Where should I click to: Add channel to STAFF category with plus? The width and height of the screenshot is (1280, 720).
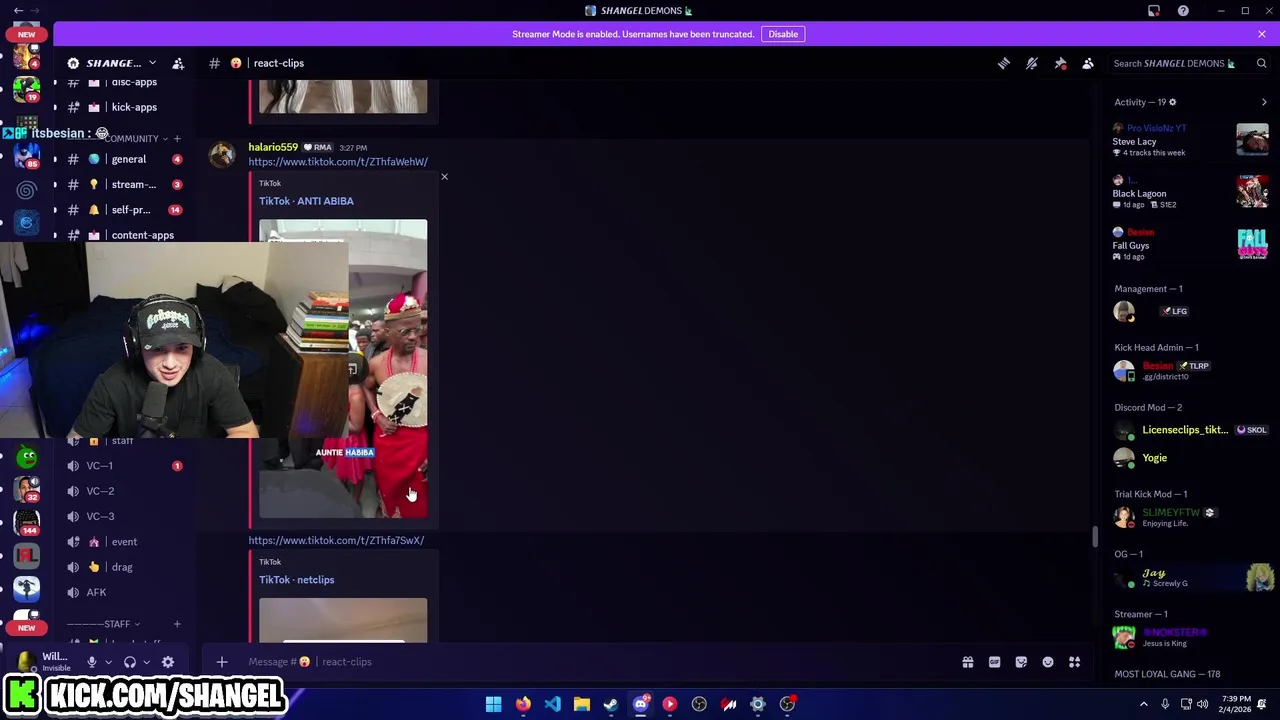[177, 624]
